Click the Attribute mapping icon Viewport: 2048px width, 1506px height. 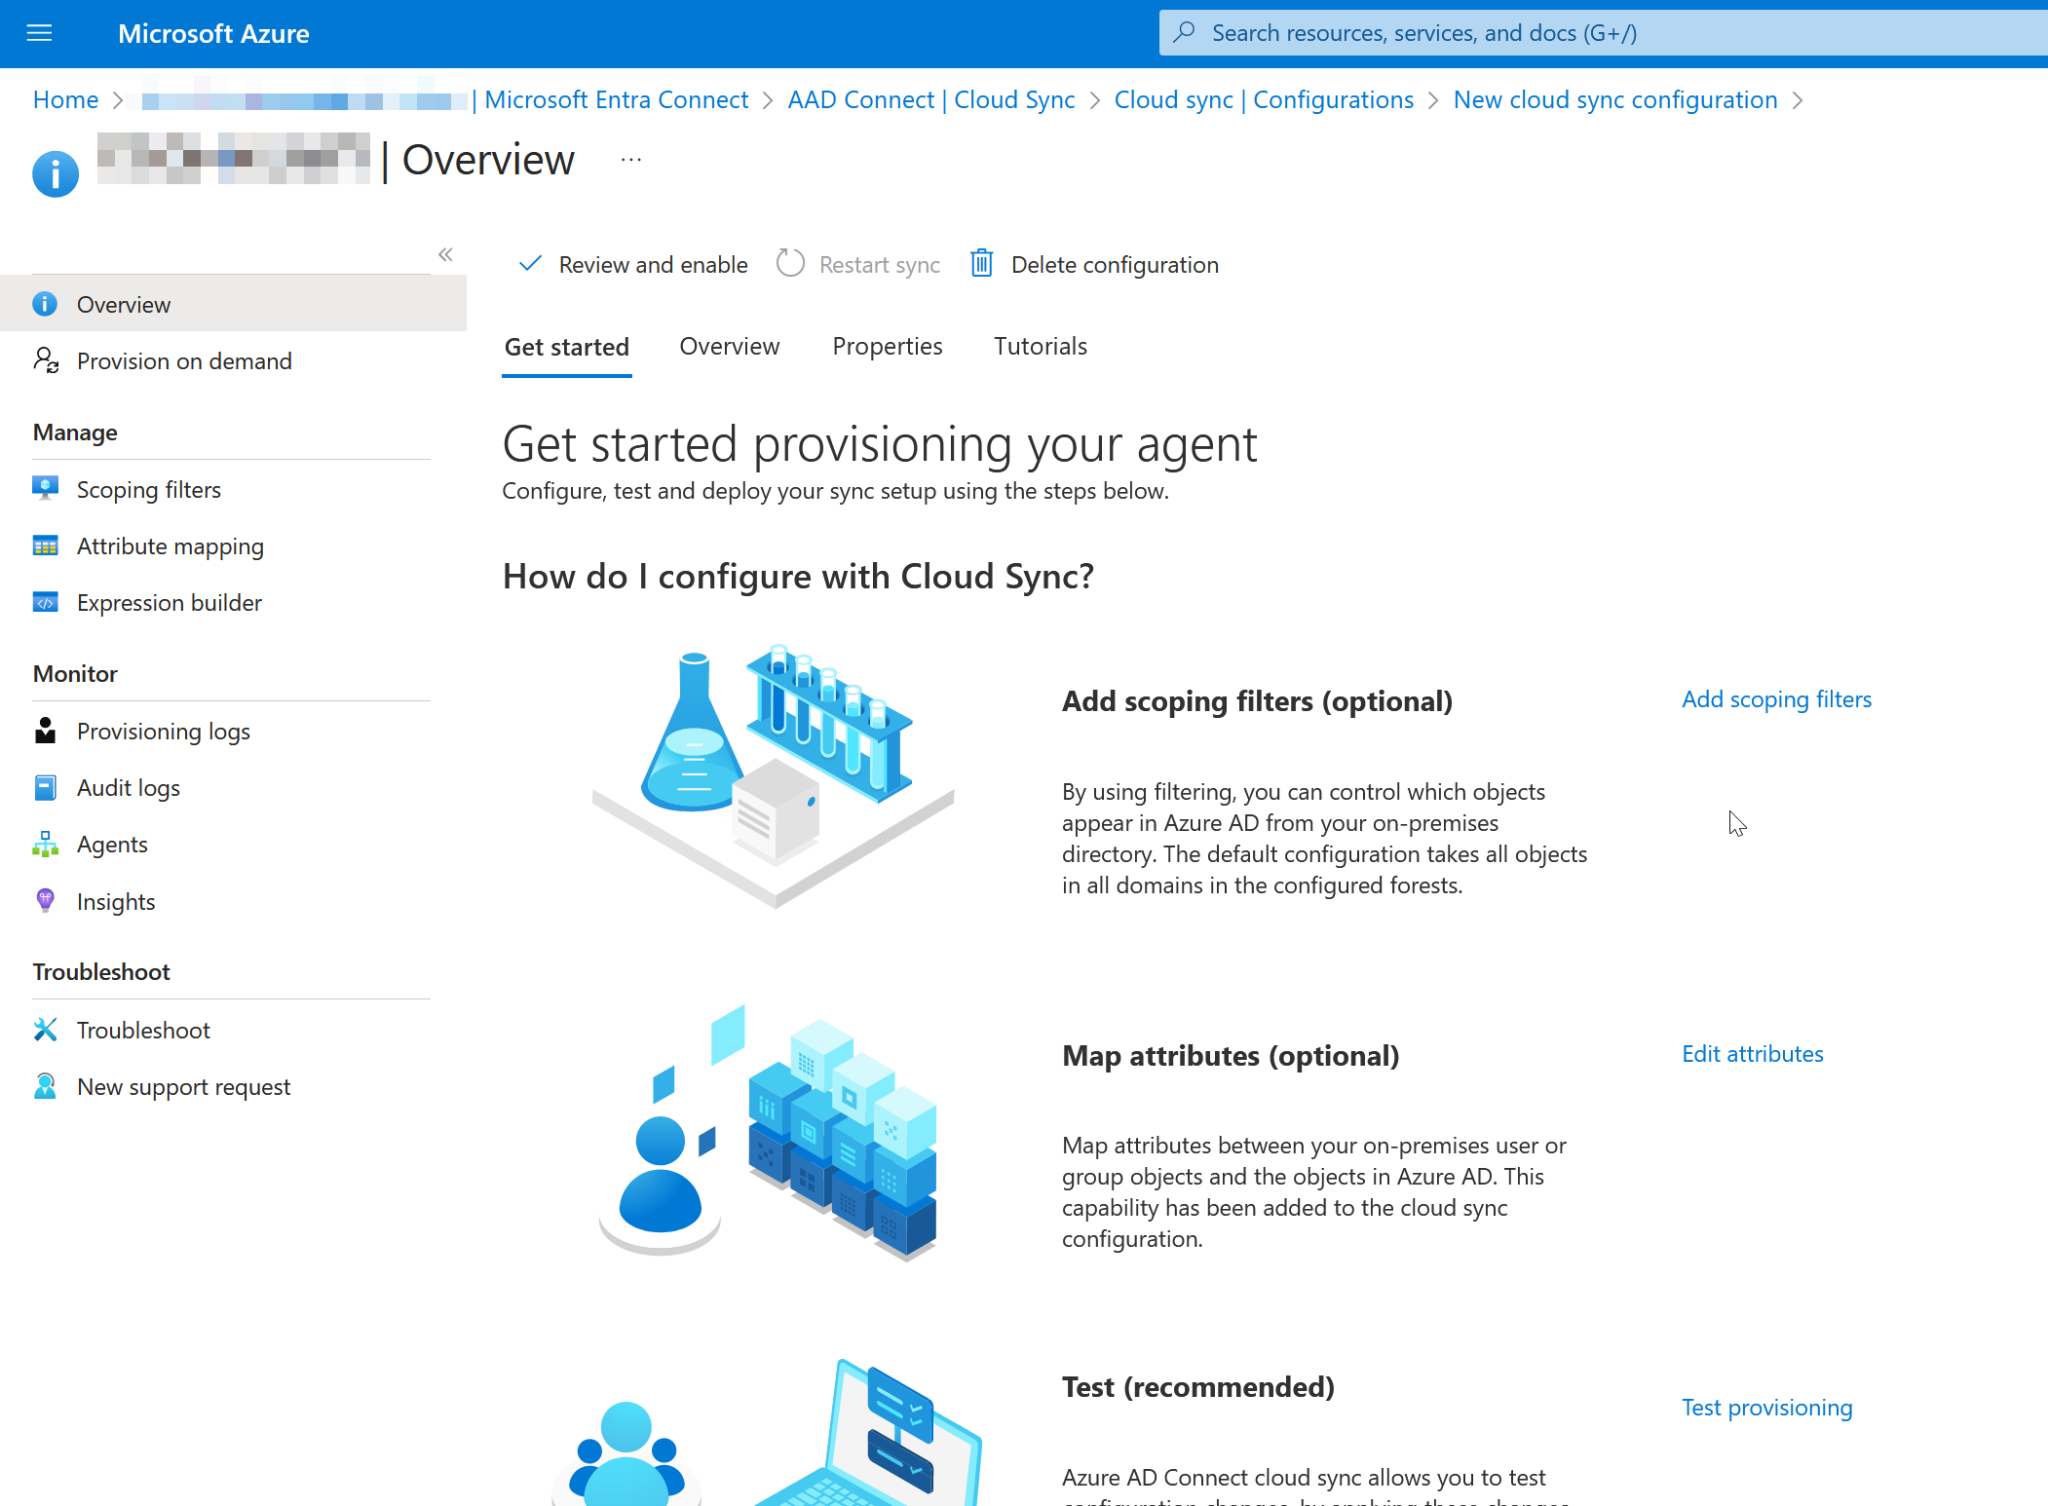(45, 546)
